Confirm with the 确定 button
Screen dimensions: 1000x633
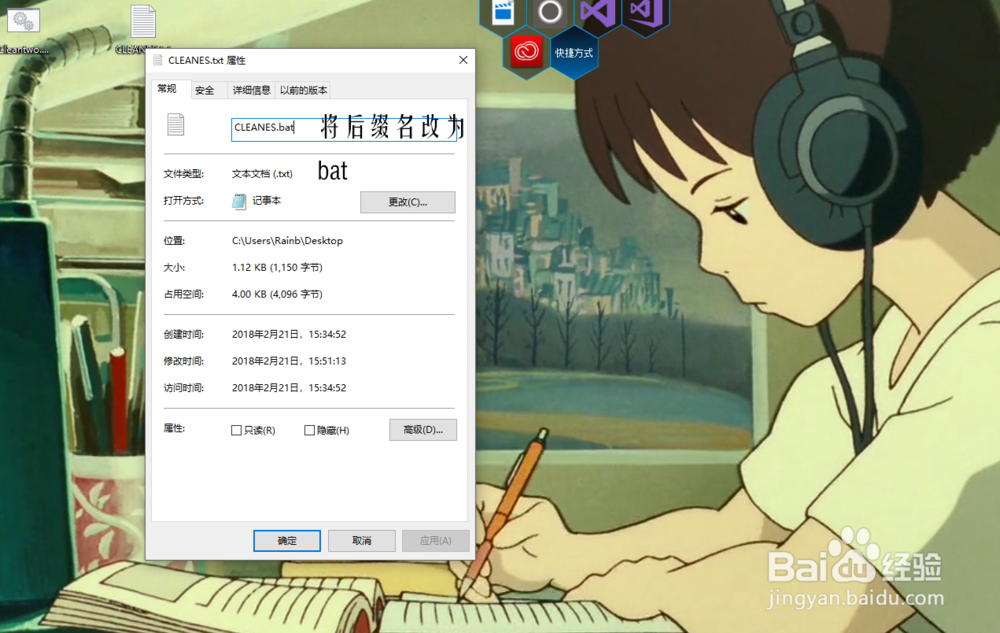287,541
